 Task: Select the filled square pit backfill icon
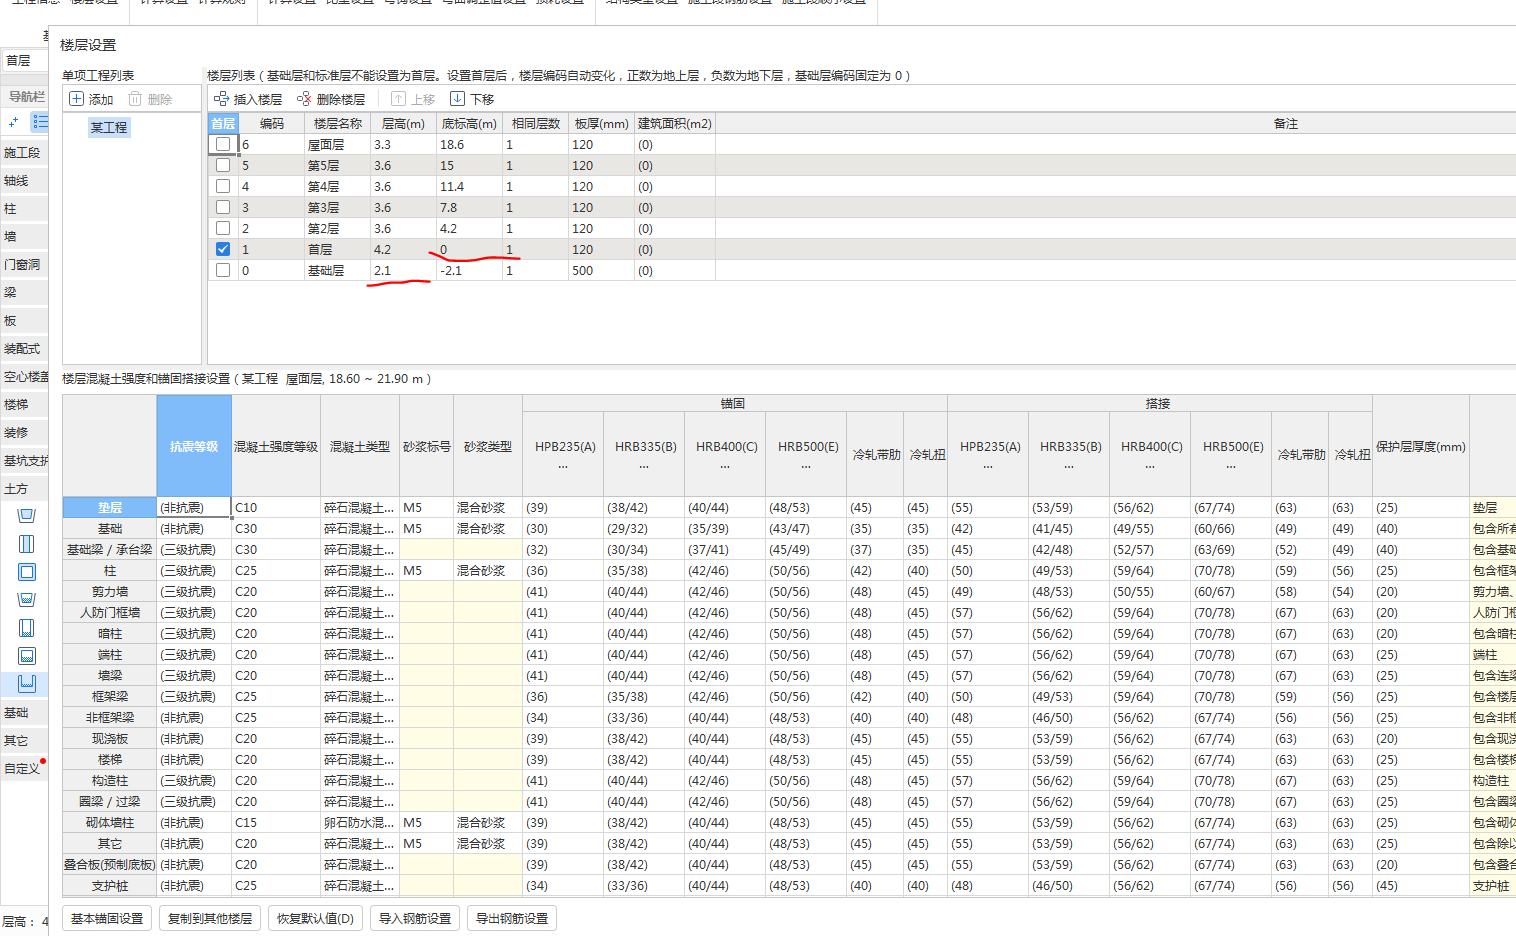[27, 656]
